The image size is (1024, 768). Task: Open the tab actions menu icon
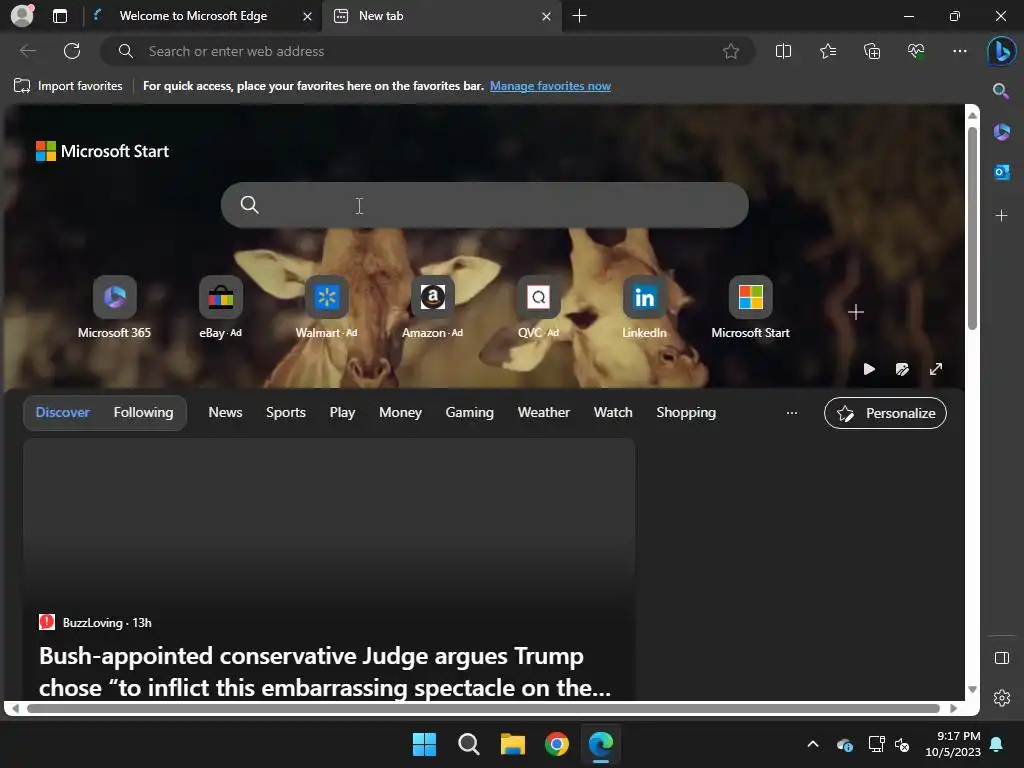click(x=60, y=16)
